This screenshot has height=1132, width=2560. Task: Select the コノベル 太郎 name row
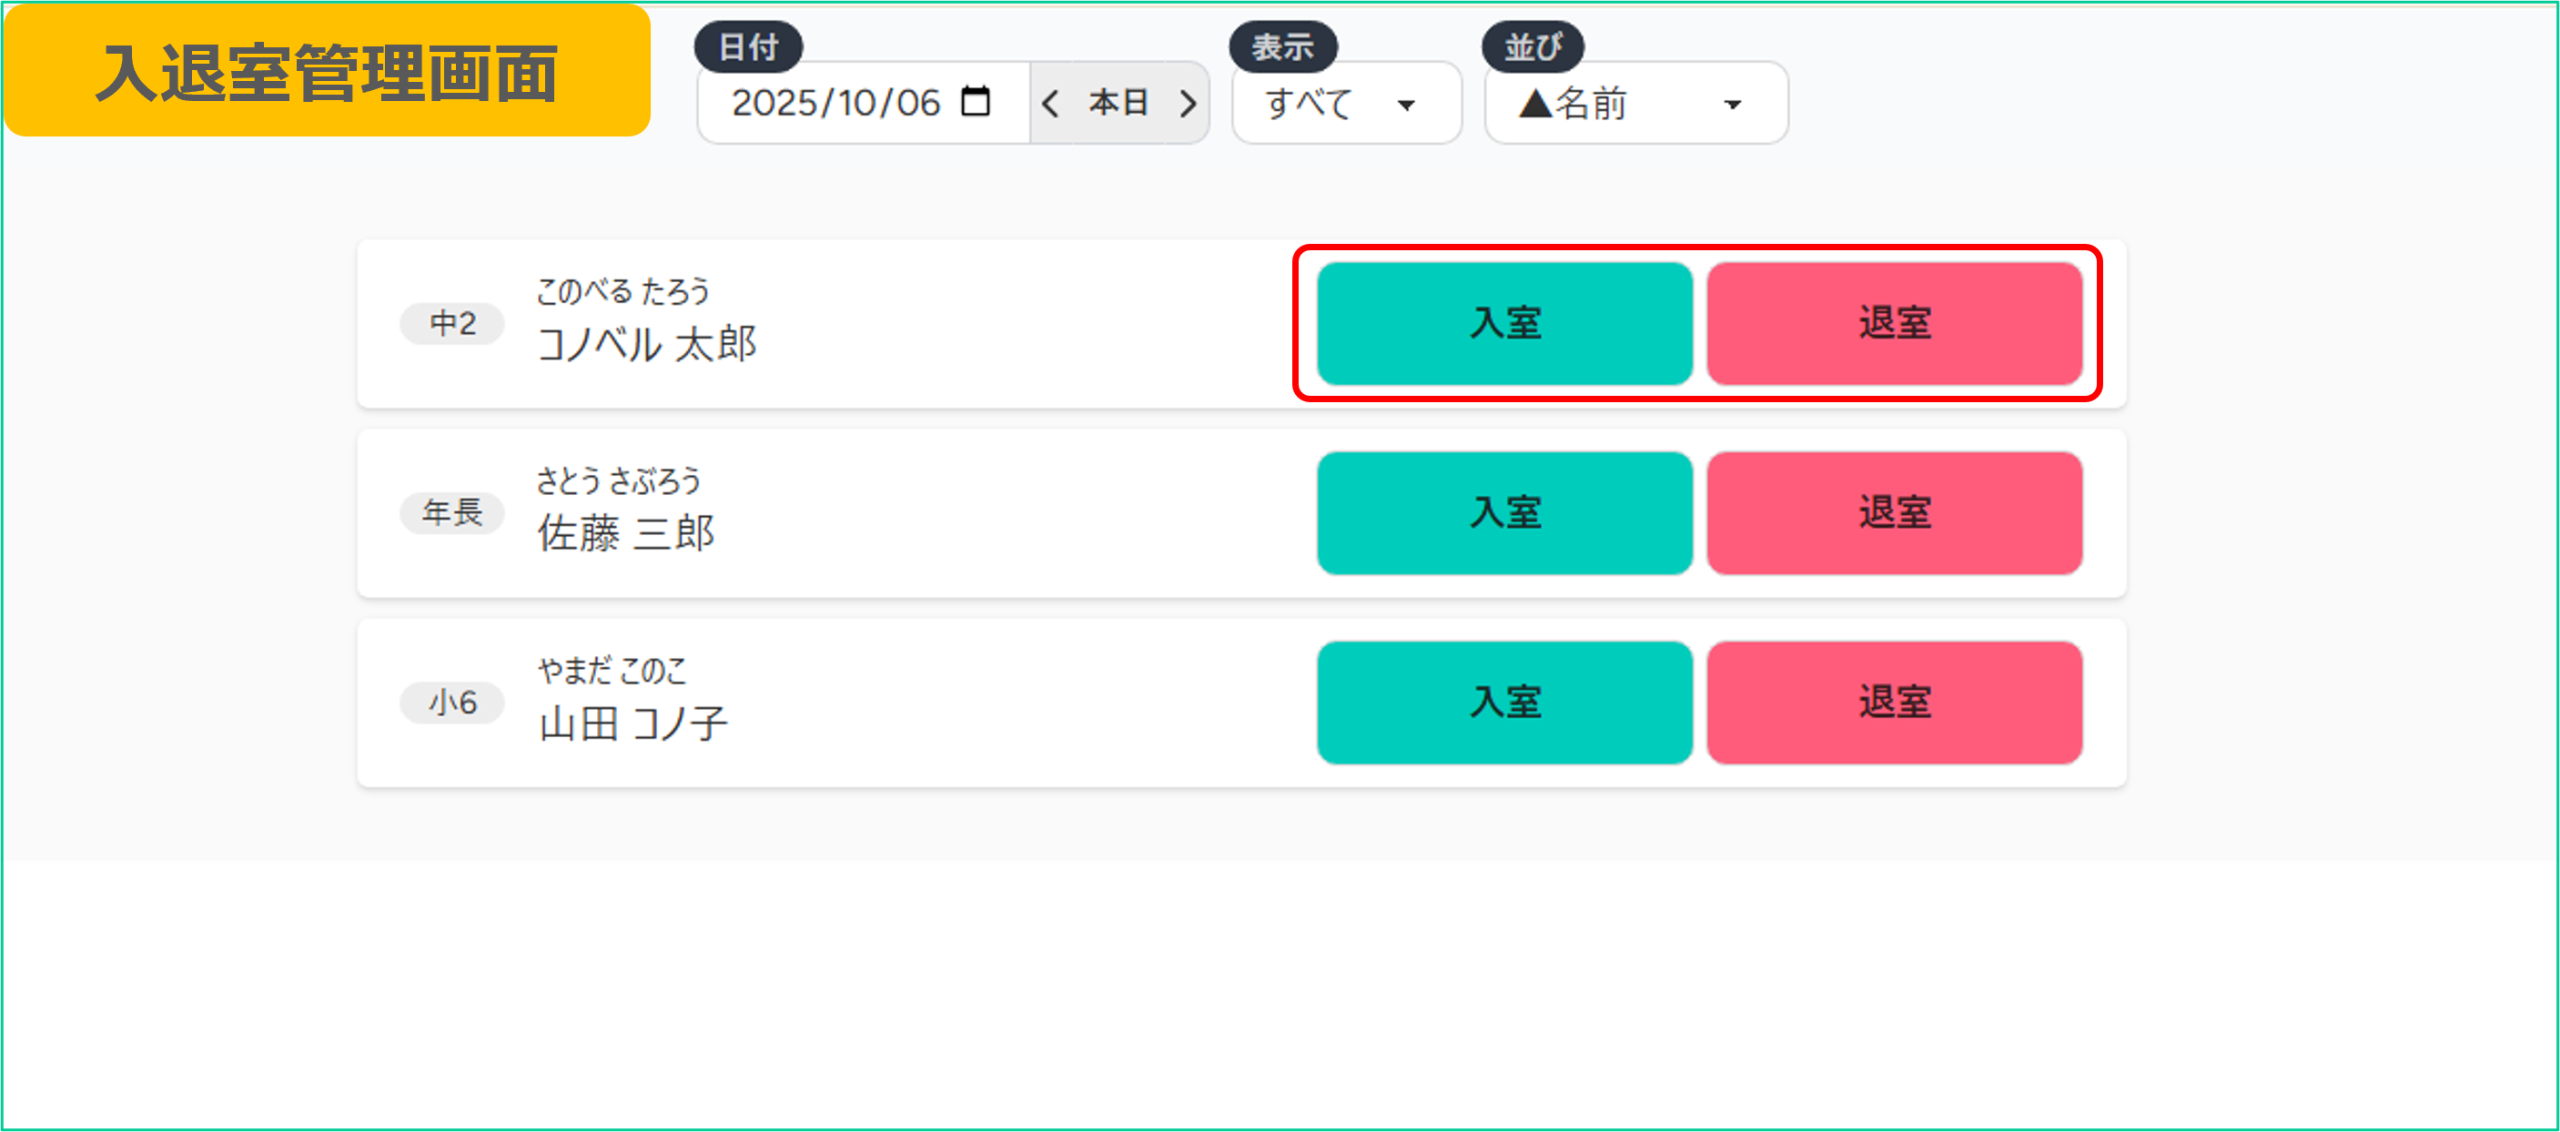point(647,343)
